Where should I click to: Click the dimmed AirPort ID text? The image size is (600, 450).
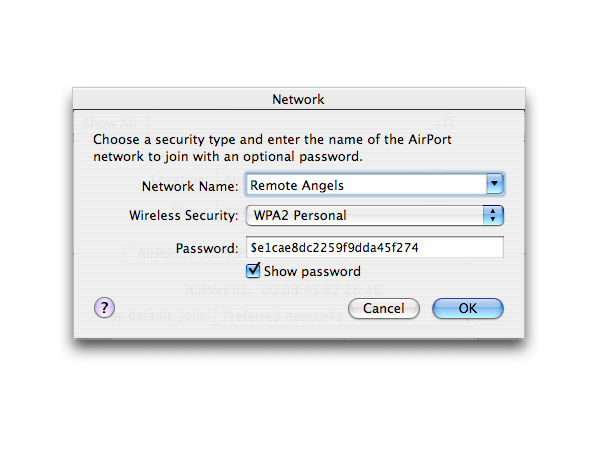tap(282, 290)
